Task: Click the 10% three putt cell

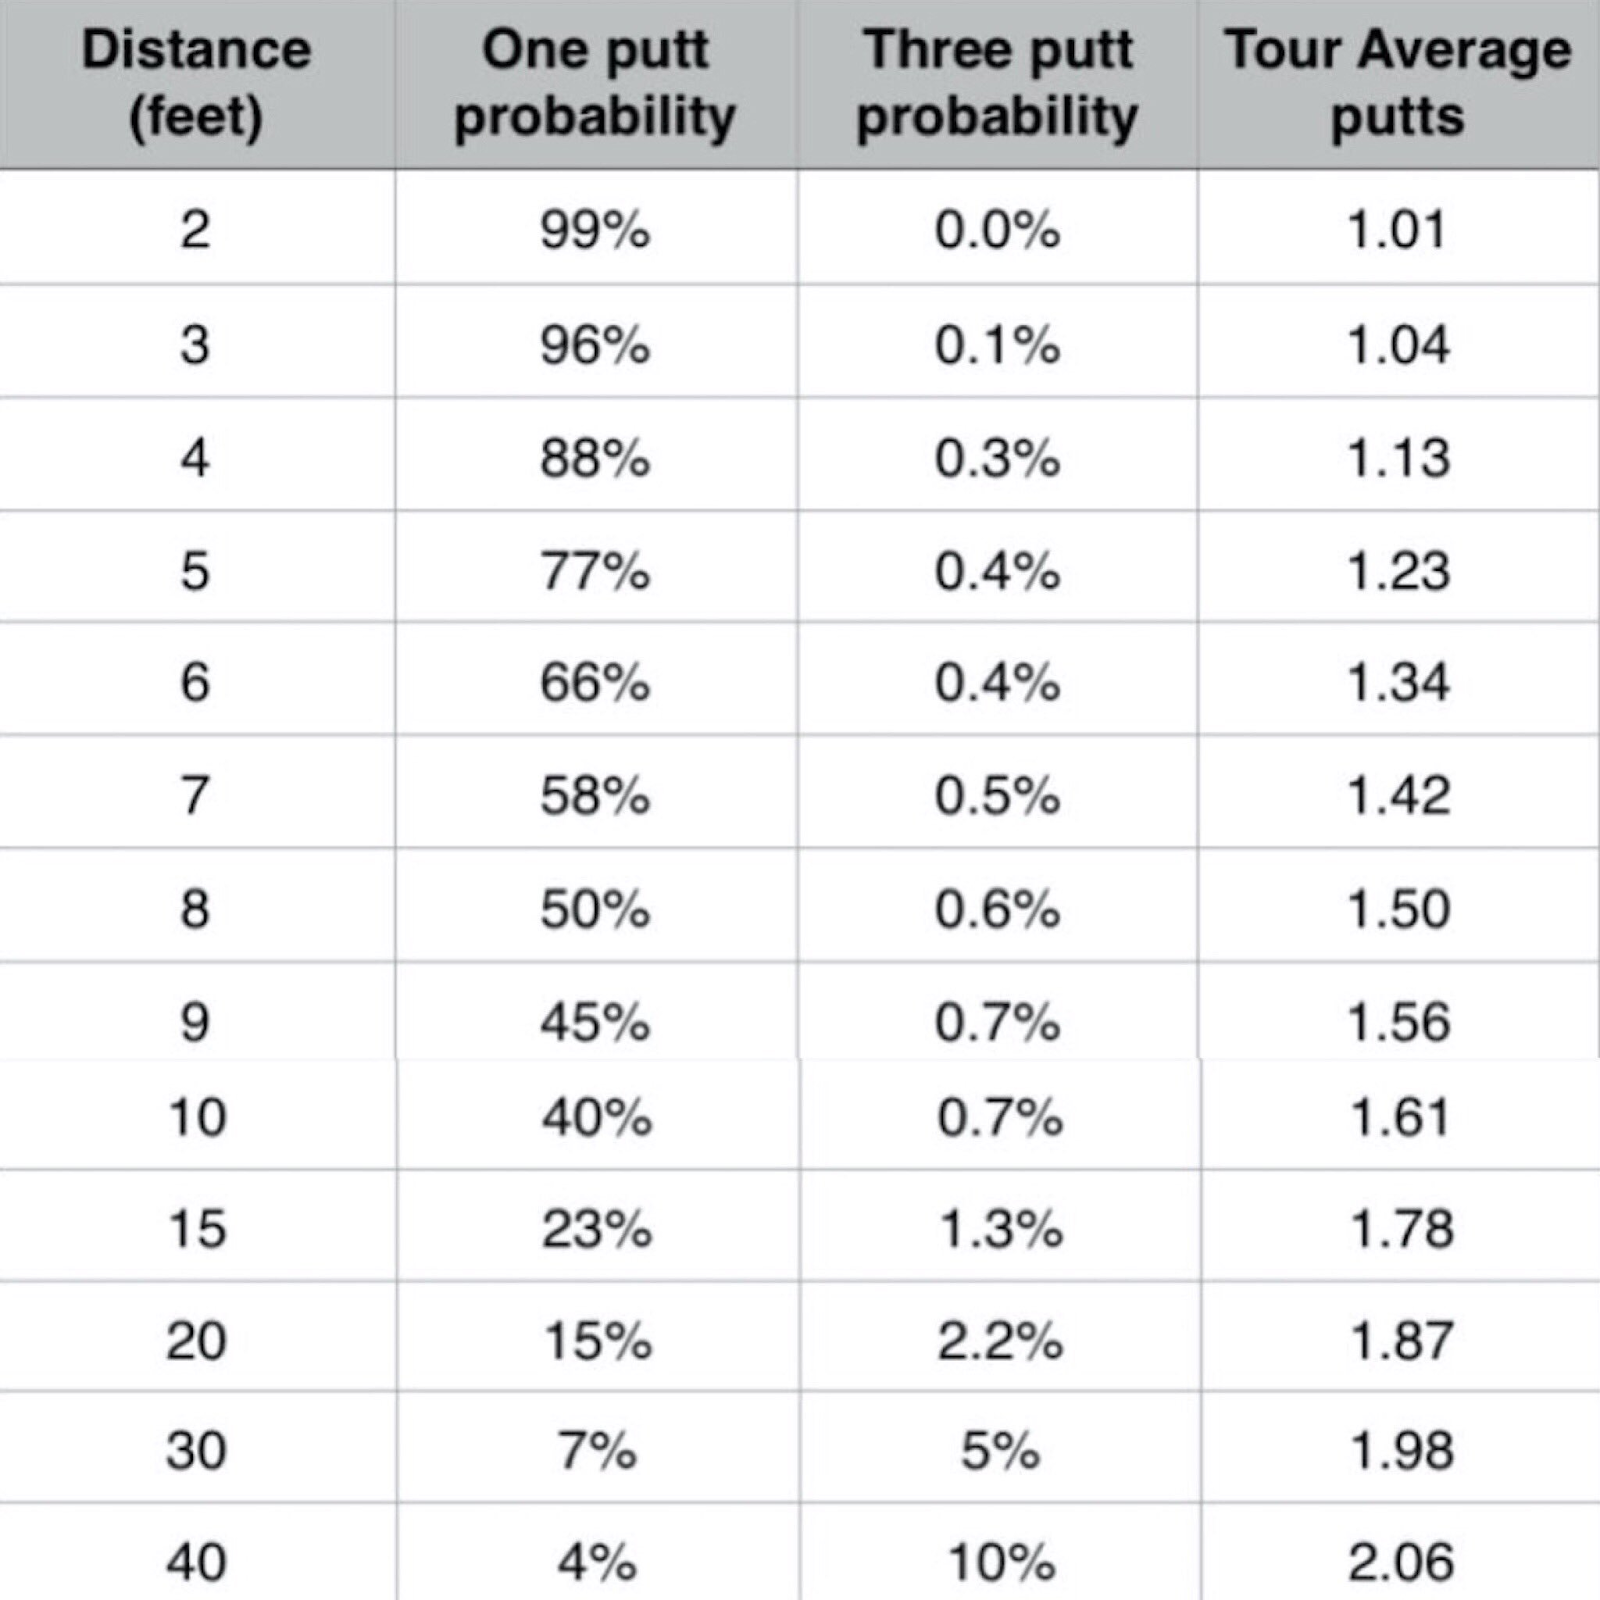Action: click(1000, 1559)
